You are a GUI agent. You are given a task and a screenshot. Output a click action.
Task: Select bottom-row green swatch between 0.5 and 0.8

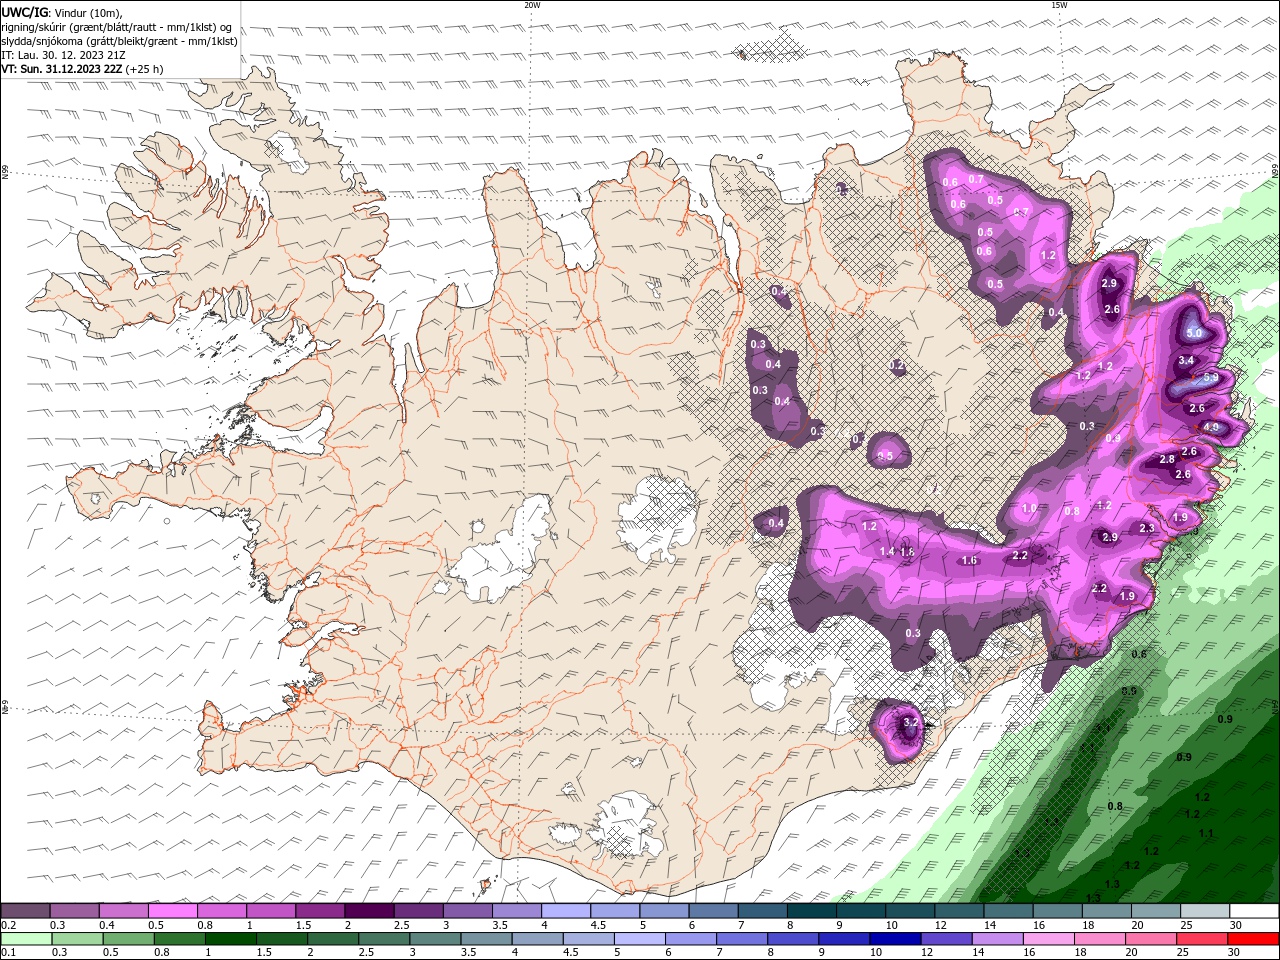click(x=128, y=939)
